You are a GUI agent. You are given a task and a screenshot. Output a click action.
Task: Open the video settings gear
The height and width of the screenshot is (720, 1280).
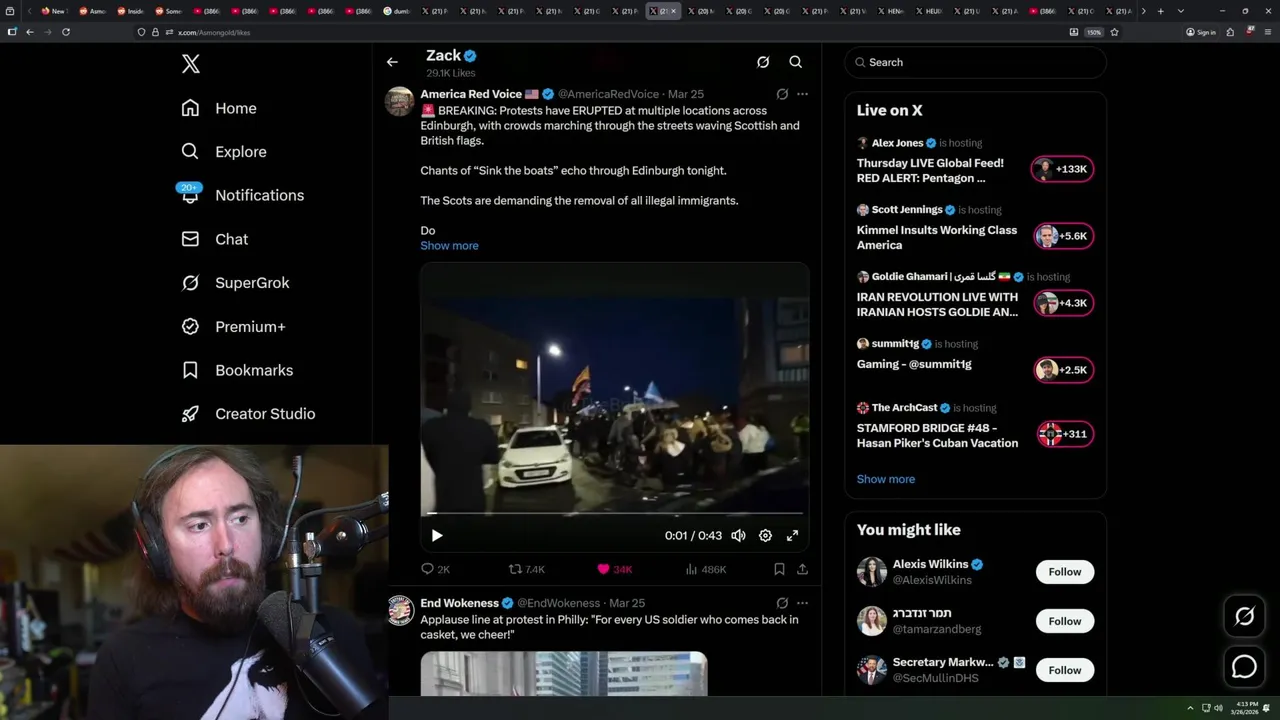click(x=765, y=536)
